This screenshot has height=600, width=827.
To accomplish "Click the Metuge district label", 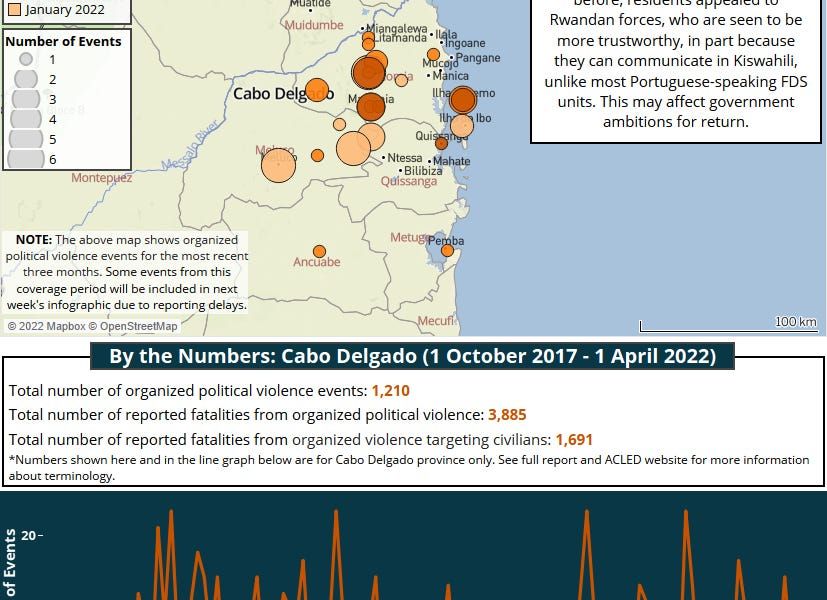I will pos(410,238).
